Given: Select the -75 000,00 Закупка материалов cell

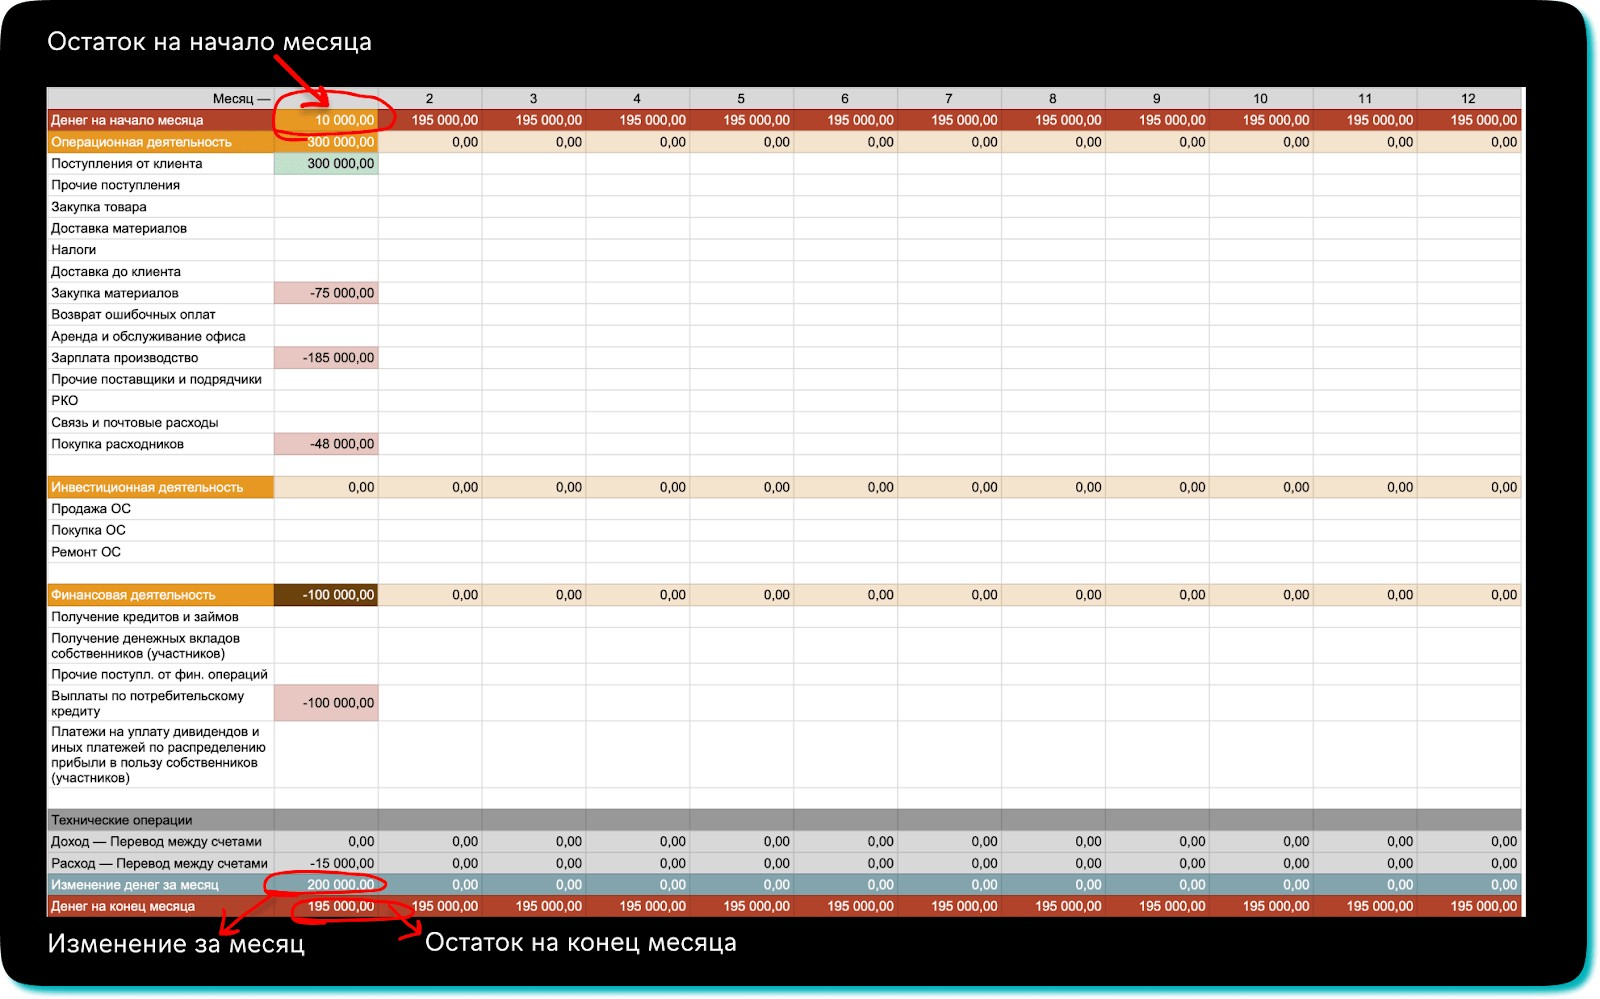Looking at the screenshot, I should click(x=327, y=293).
